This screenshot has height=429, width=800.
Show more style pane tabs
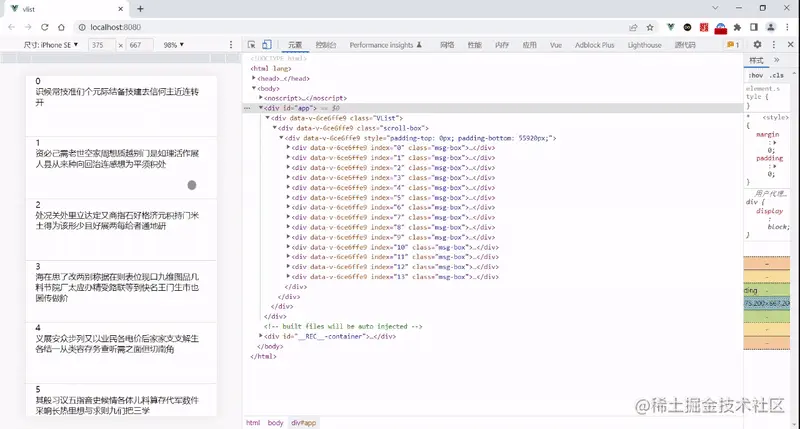click(777, 60)
